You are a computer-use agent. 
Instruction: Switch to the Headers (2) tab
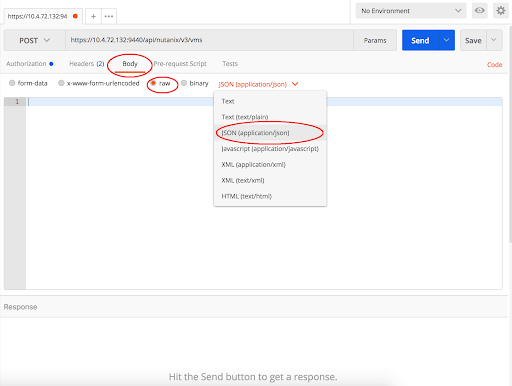[87, 64]
